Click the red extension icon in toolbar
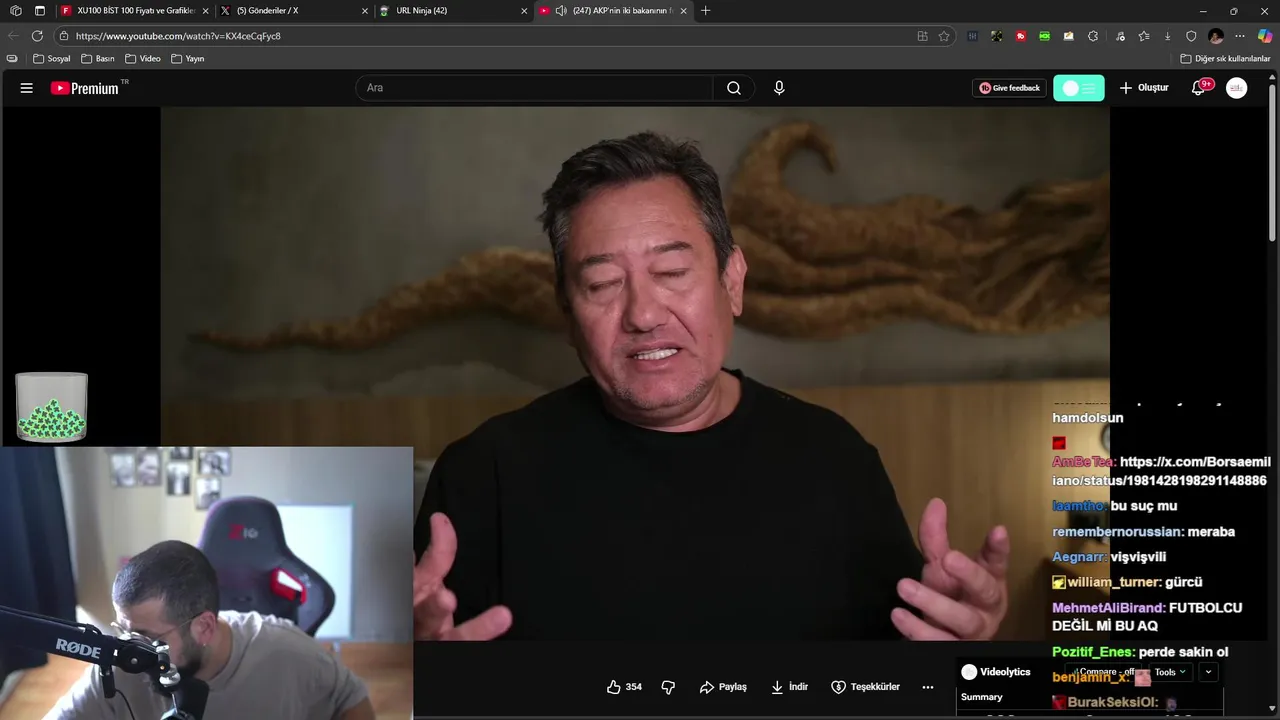The height and width of the screenshot is (720, 1280). click(1021, 36)
